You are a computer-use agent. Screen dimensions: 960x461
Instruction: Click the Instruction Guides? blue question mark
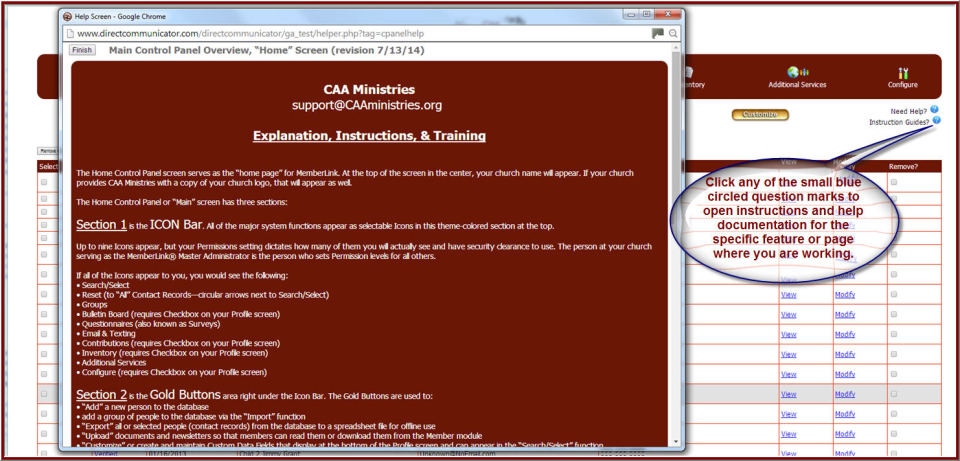pyautogui.click(x=936, y=121)
